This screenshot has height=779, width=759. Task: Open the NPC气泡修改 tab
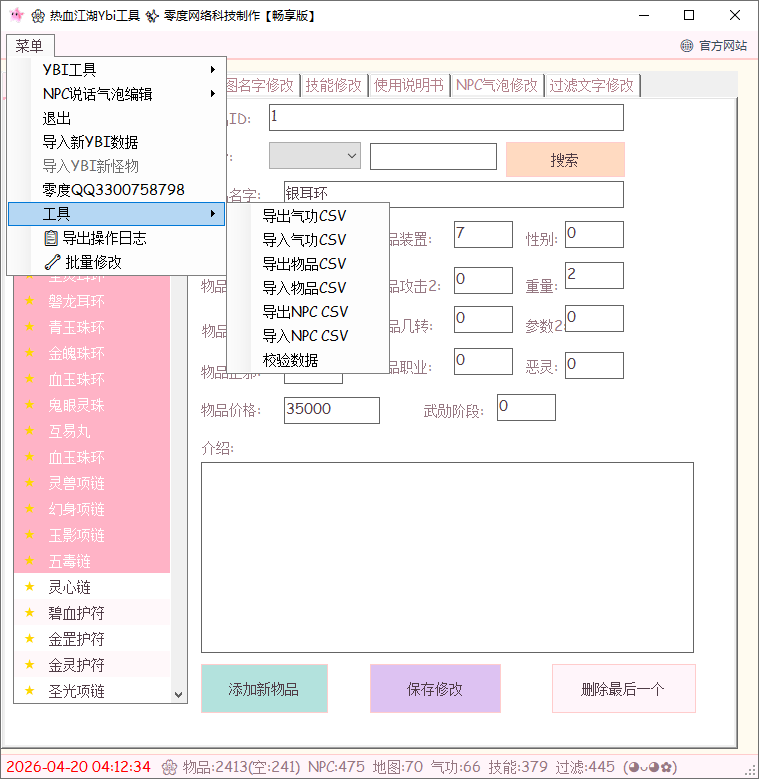(x=497, y=85)
